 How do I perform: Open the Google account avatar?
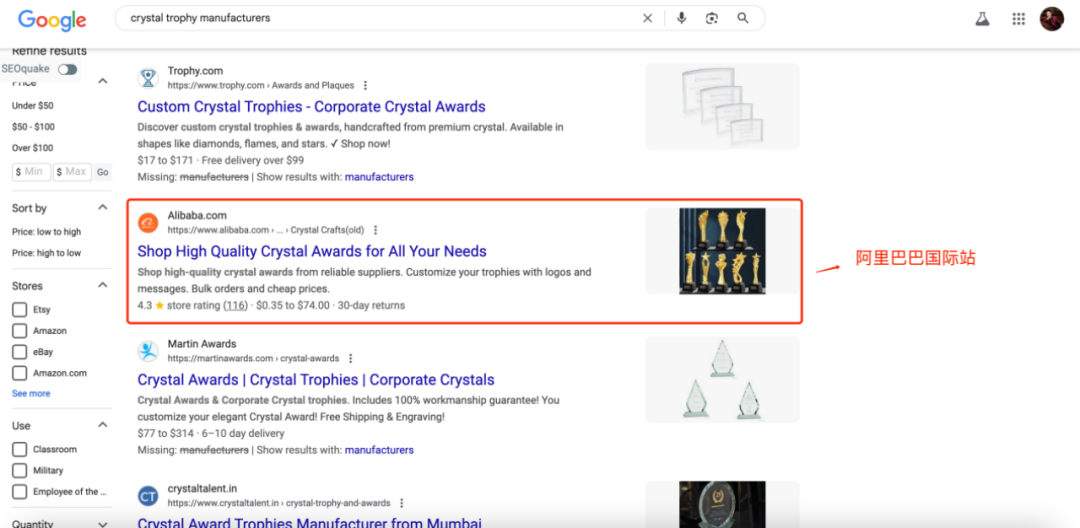[x=1052, y=19]
